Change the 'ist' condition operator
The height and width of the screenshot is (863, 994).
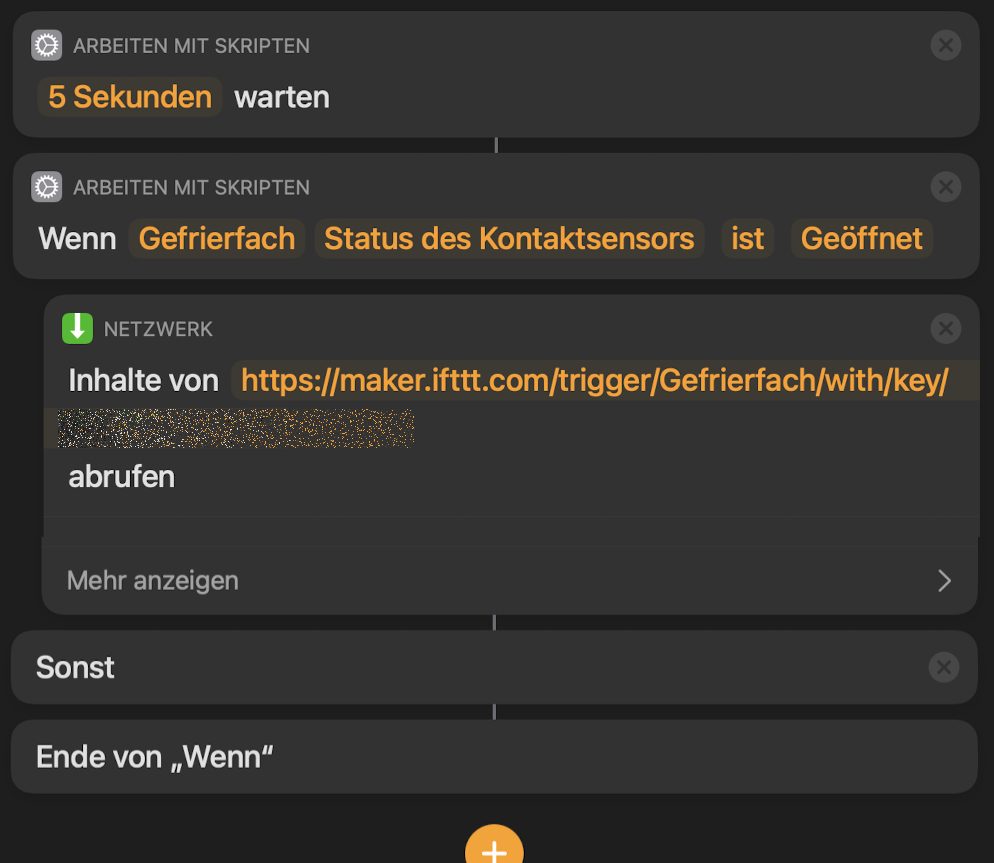coord(747,239)
